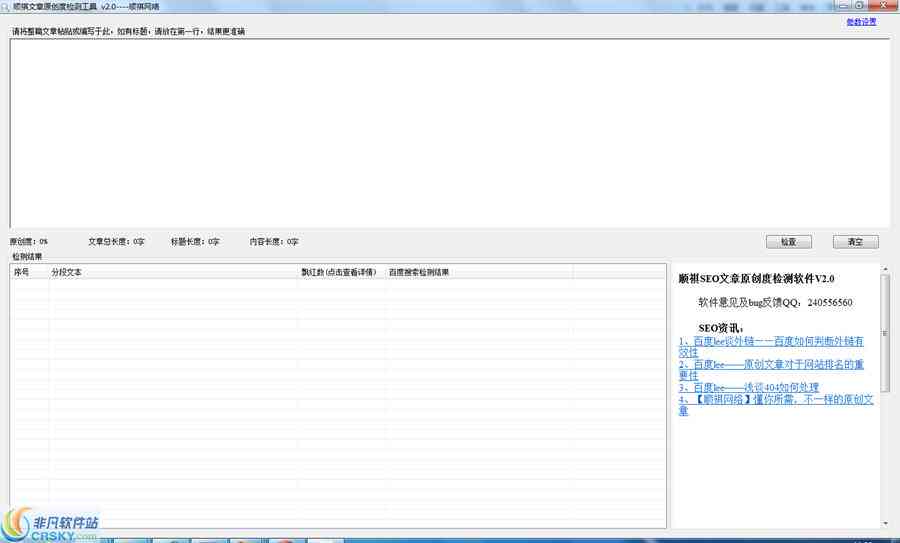Image resolution: width=900 pixels, height=543 pixels.
Task: Minimize the detection tool window
Action: click(843, 6)
